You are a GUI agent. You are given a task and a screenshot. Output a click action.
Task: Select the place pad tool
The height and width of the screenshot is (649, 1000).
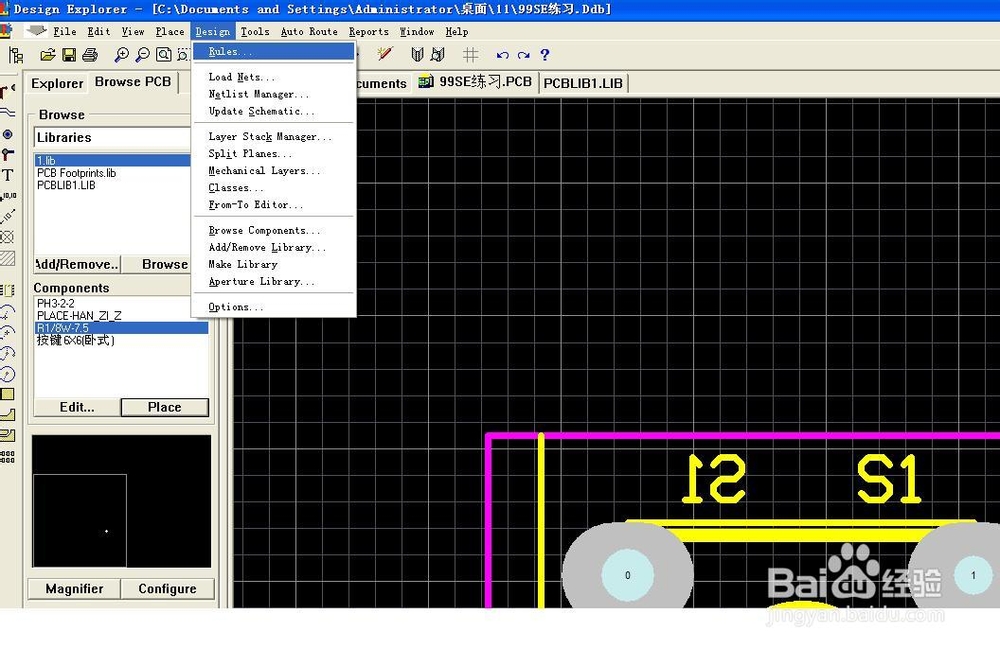[7, 134]
